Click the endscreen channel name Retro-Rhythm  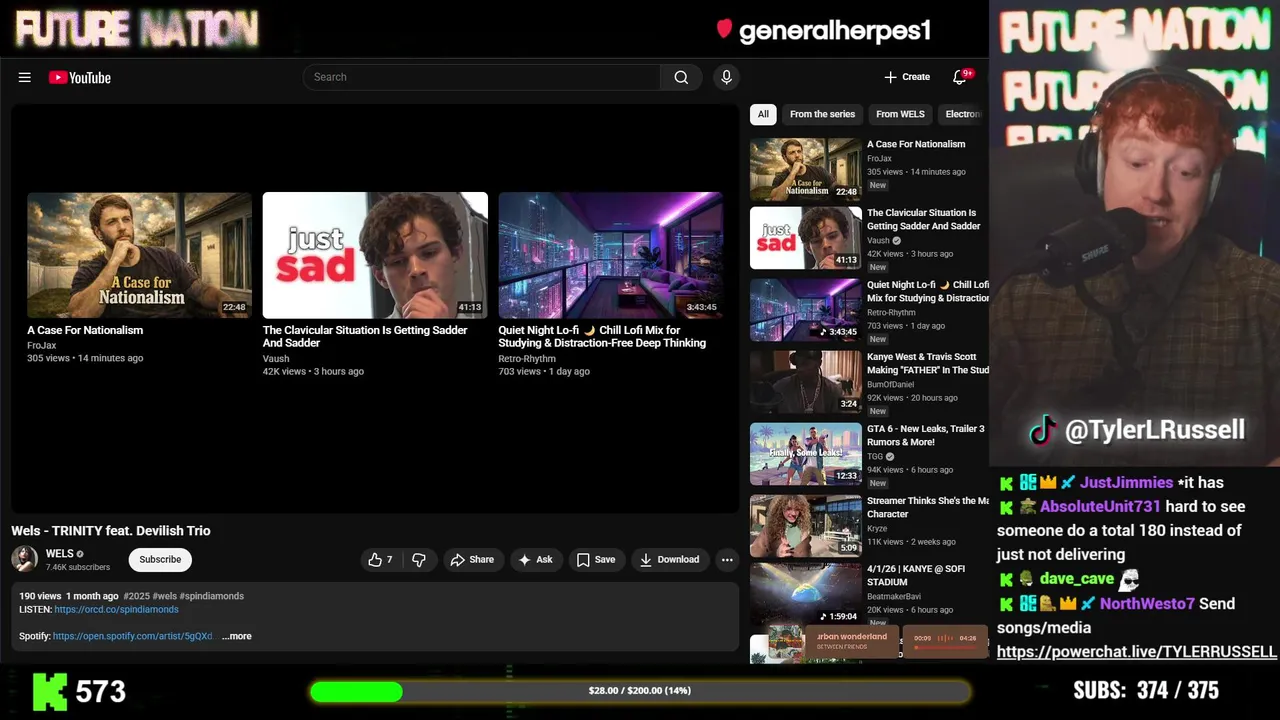(x=527, y=358)
